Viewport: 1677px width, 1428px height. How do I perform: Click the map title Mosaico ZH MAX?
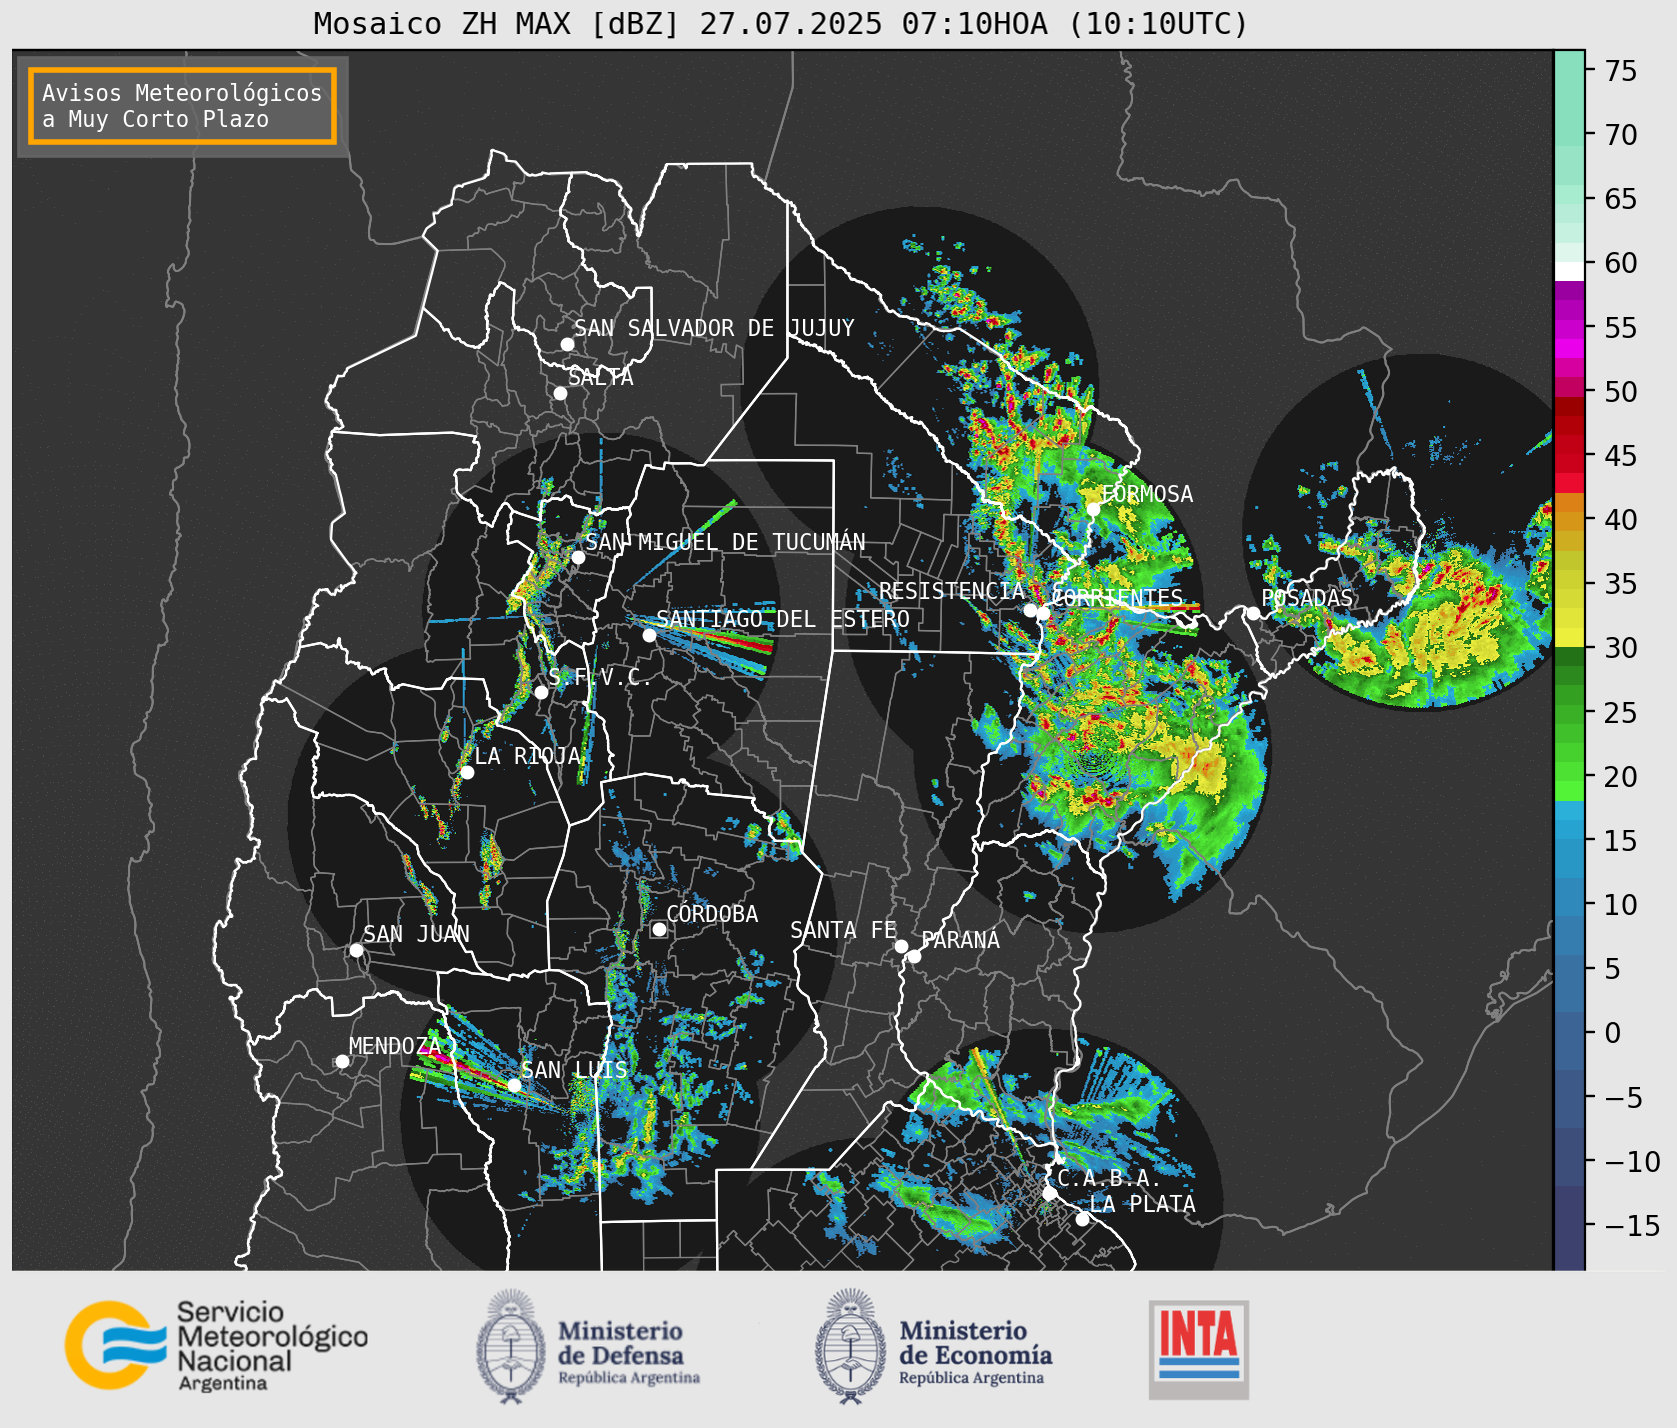coord(781,23)
